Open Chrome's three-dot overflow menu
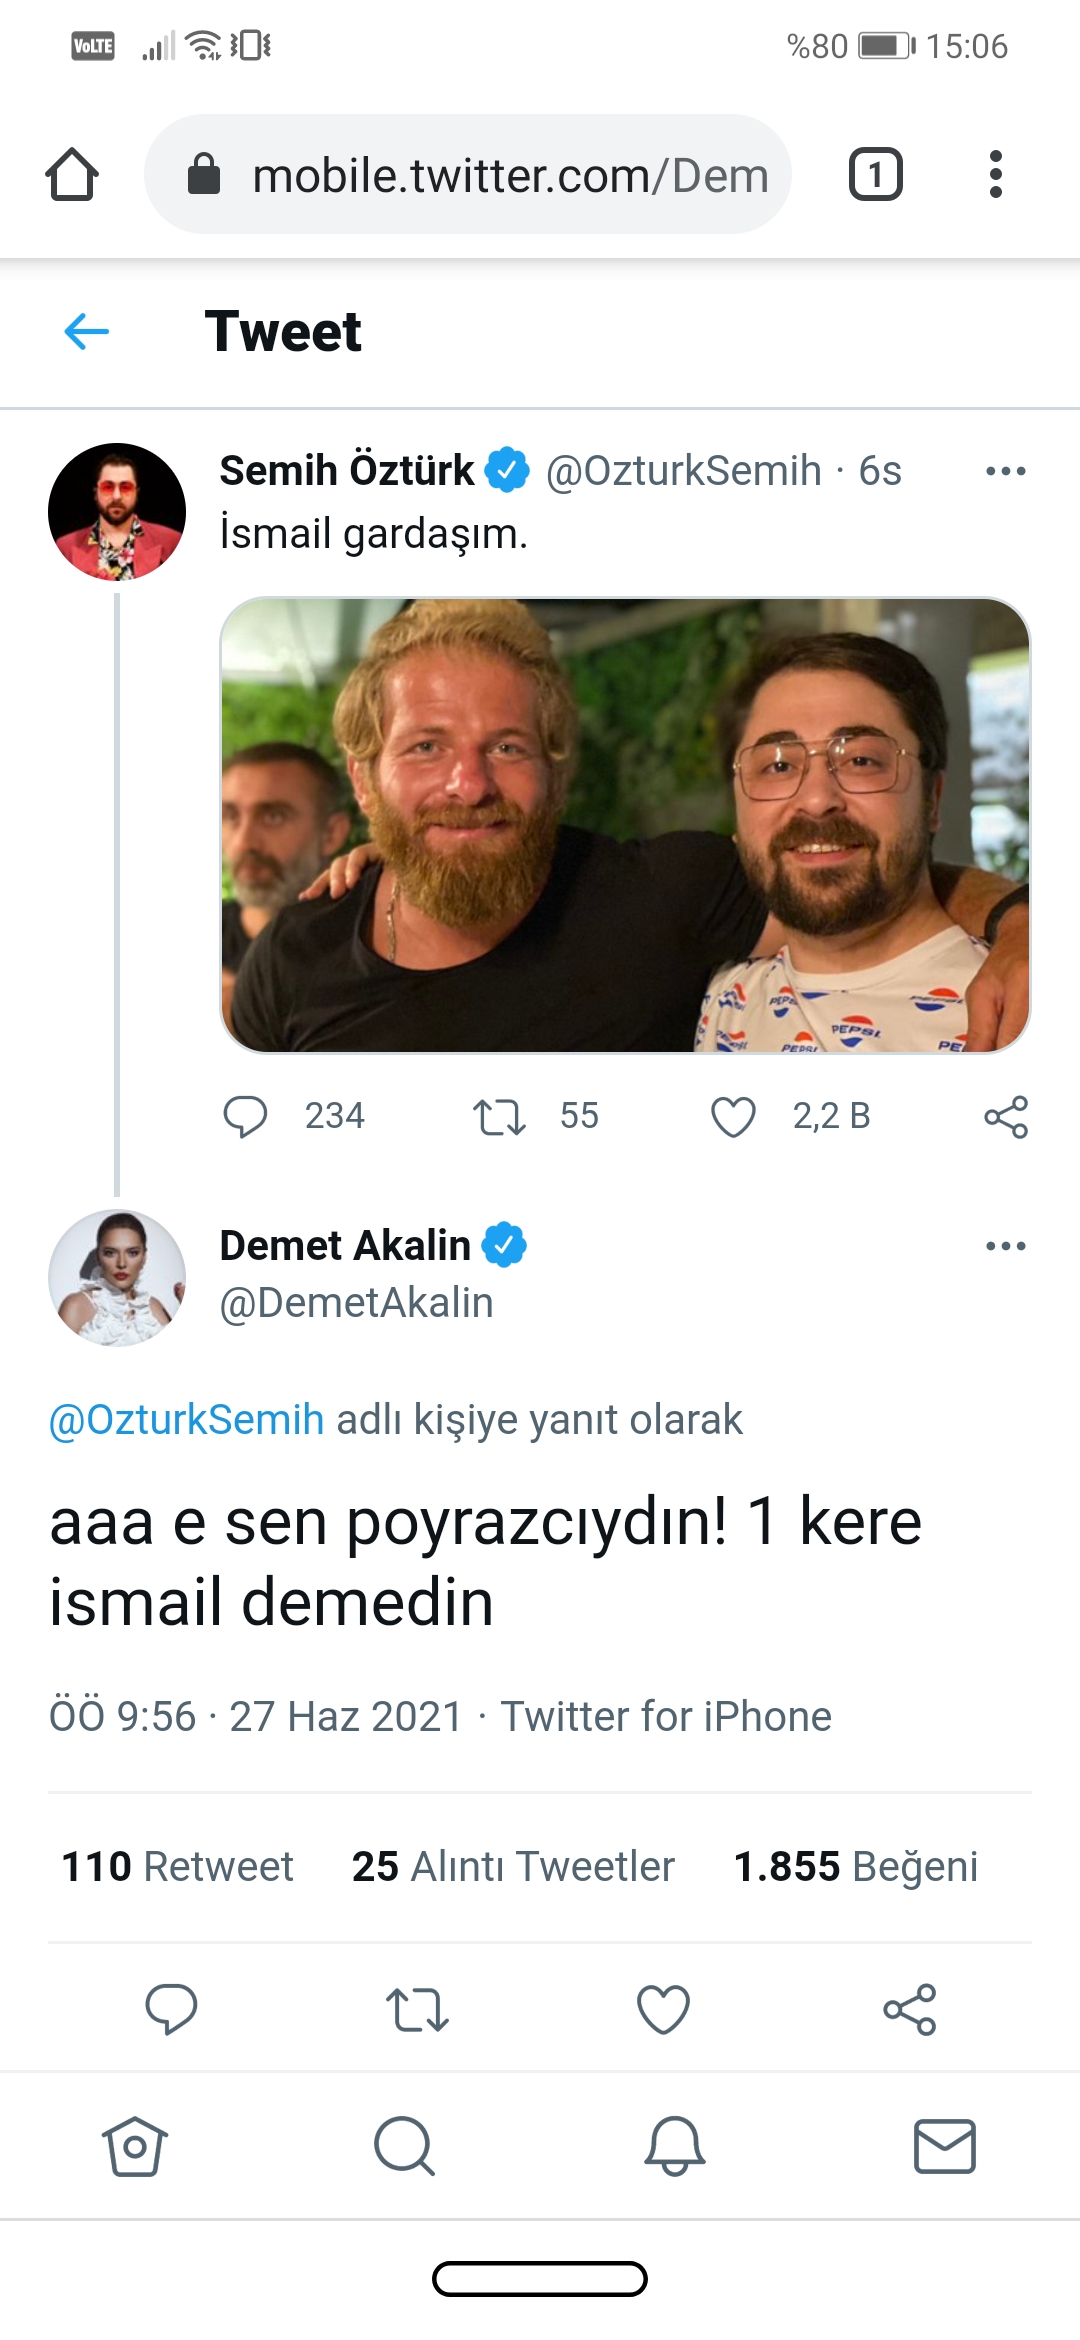Screen dimensions: 1080x2340 coord(995,174)
